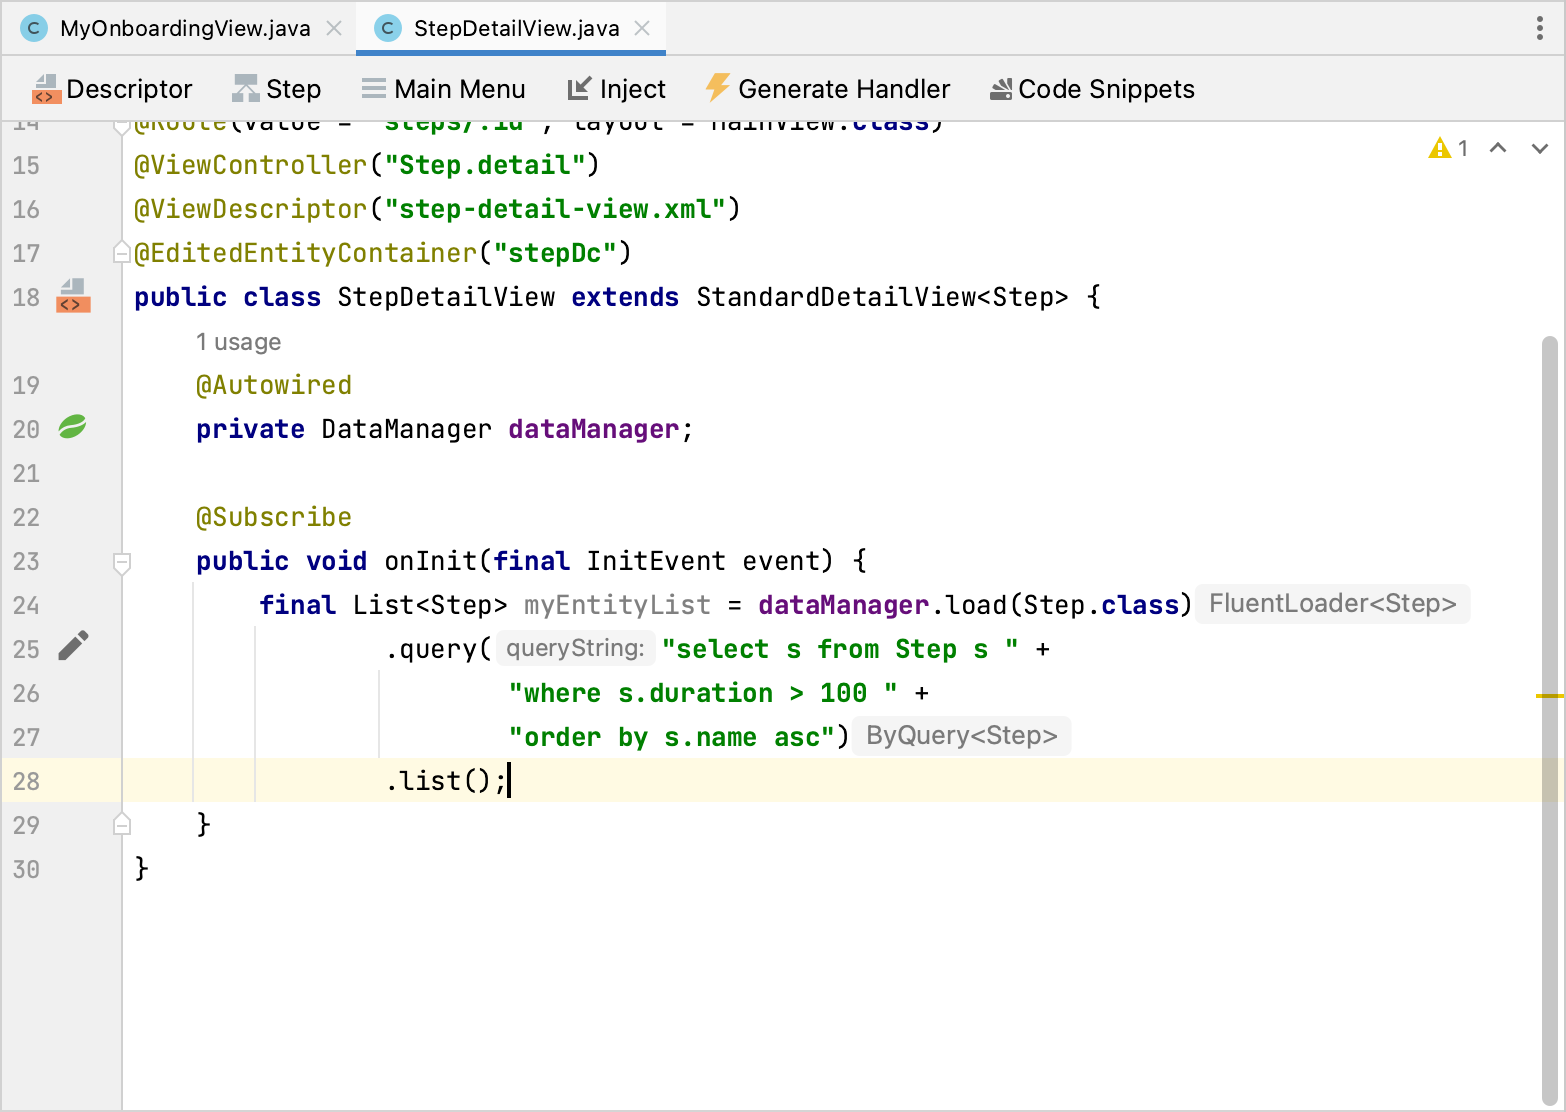
Task: Click the Inject toolbar action
Action: 616,89
